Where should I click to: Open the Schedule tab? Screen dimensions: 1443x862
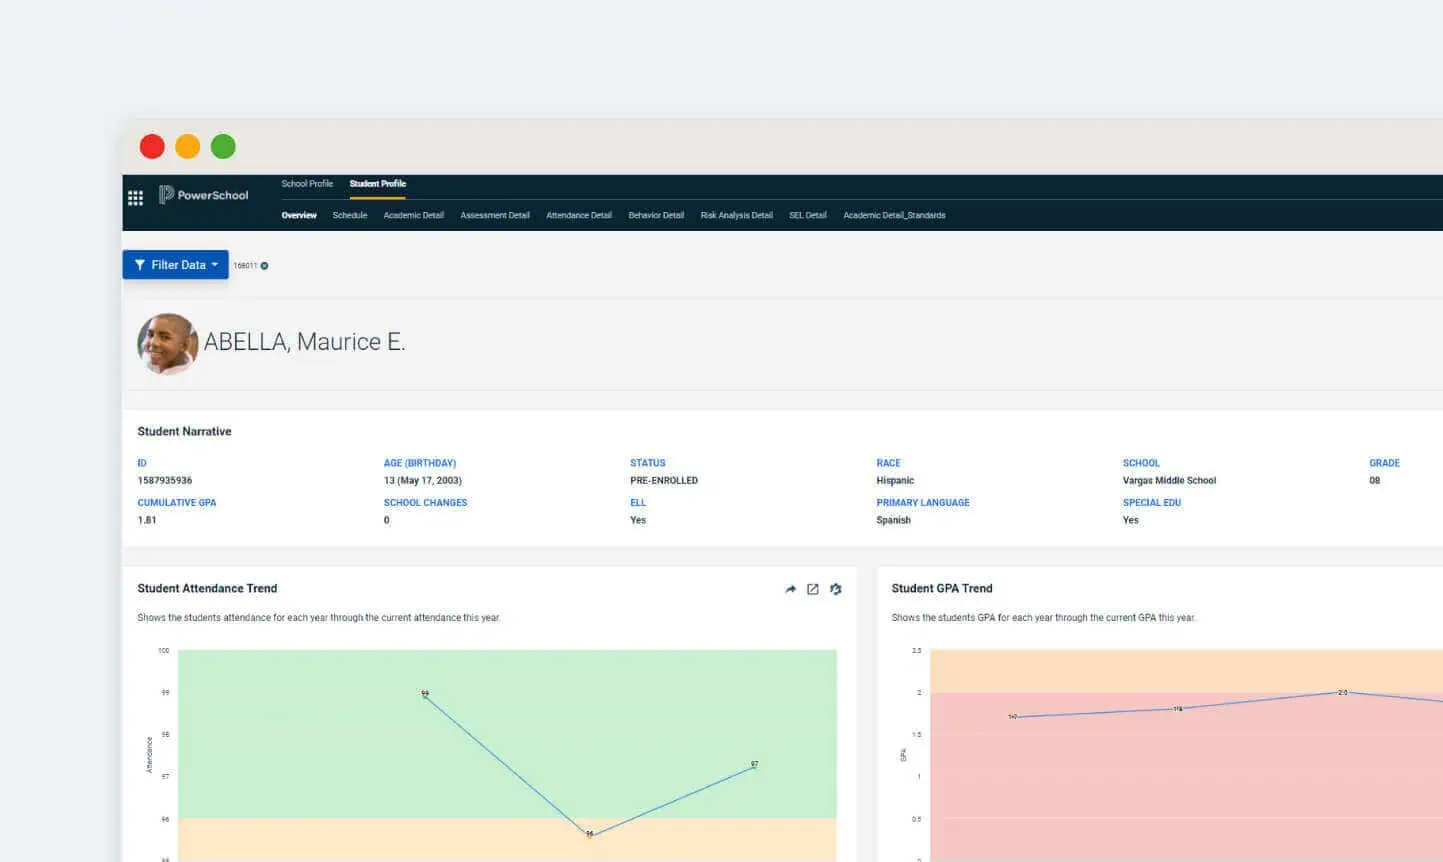tap(349, 215)
